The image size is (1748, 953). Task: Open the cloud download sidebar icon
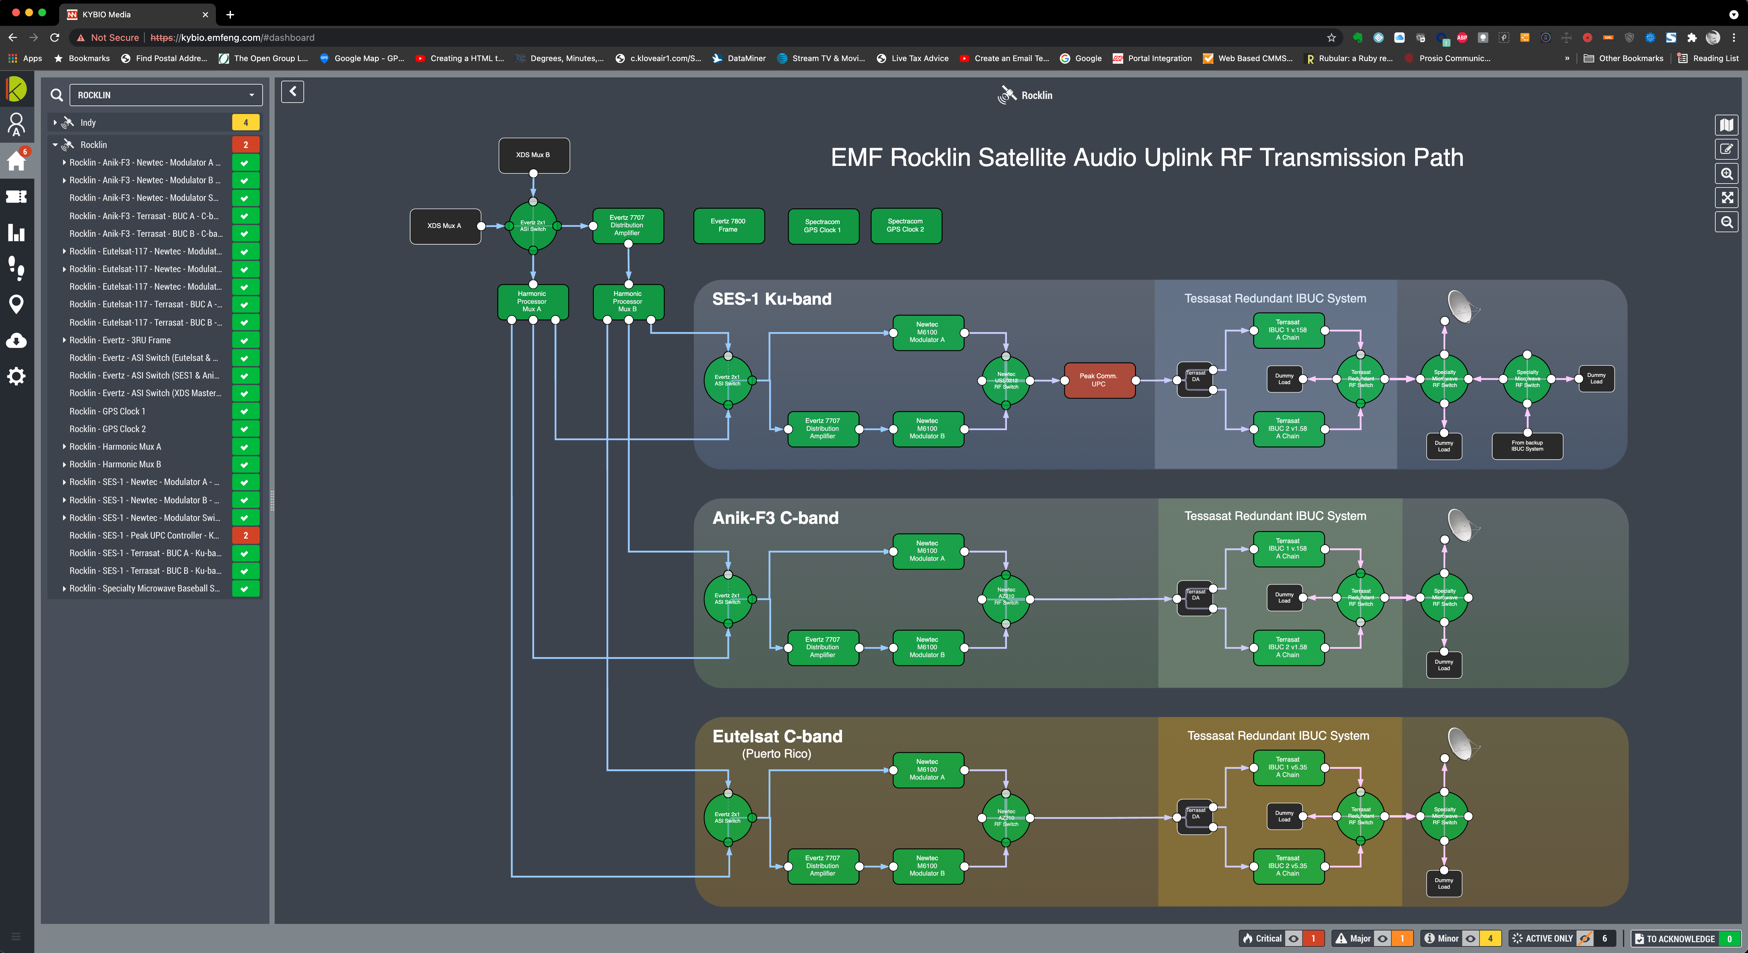click(16, 341)
